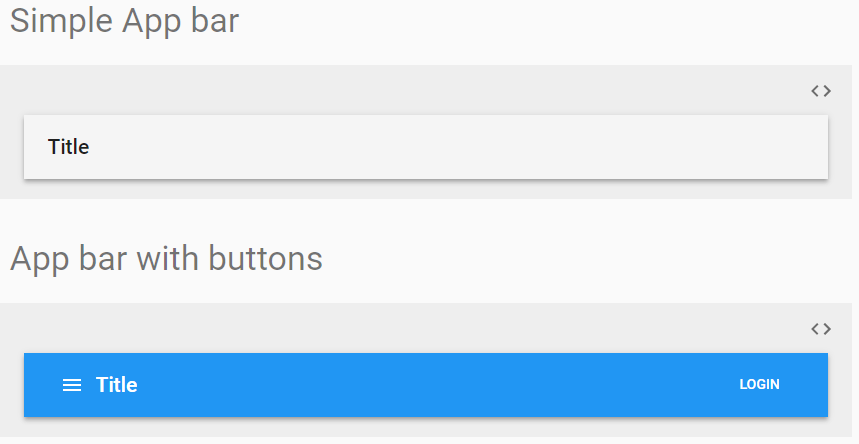Click the Title text in the blue app bar
This screenshot has width=859, height=444.
click(117, 385)
